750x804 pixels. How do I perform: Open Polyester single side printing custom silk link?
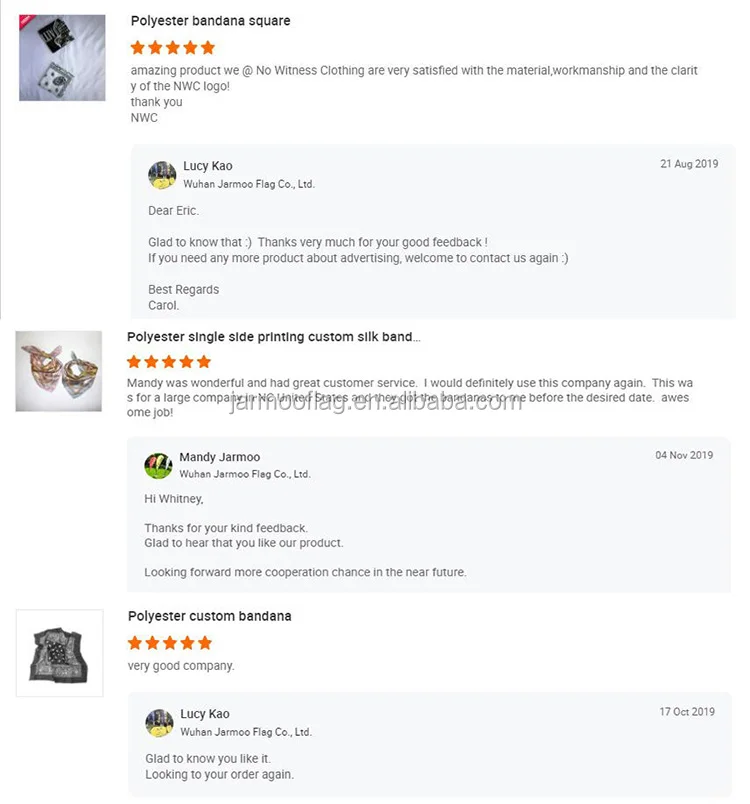(274, 337)
